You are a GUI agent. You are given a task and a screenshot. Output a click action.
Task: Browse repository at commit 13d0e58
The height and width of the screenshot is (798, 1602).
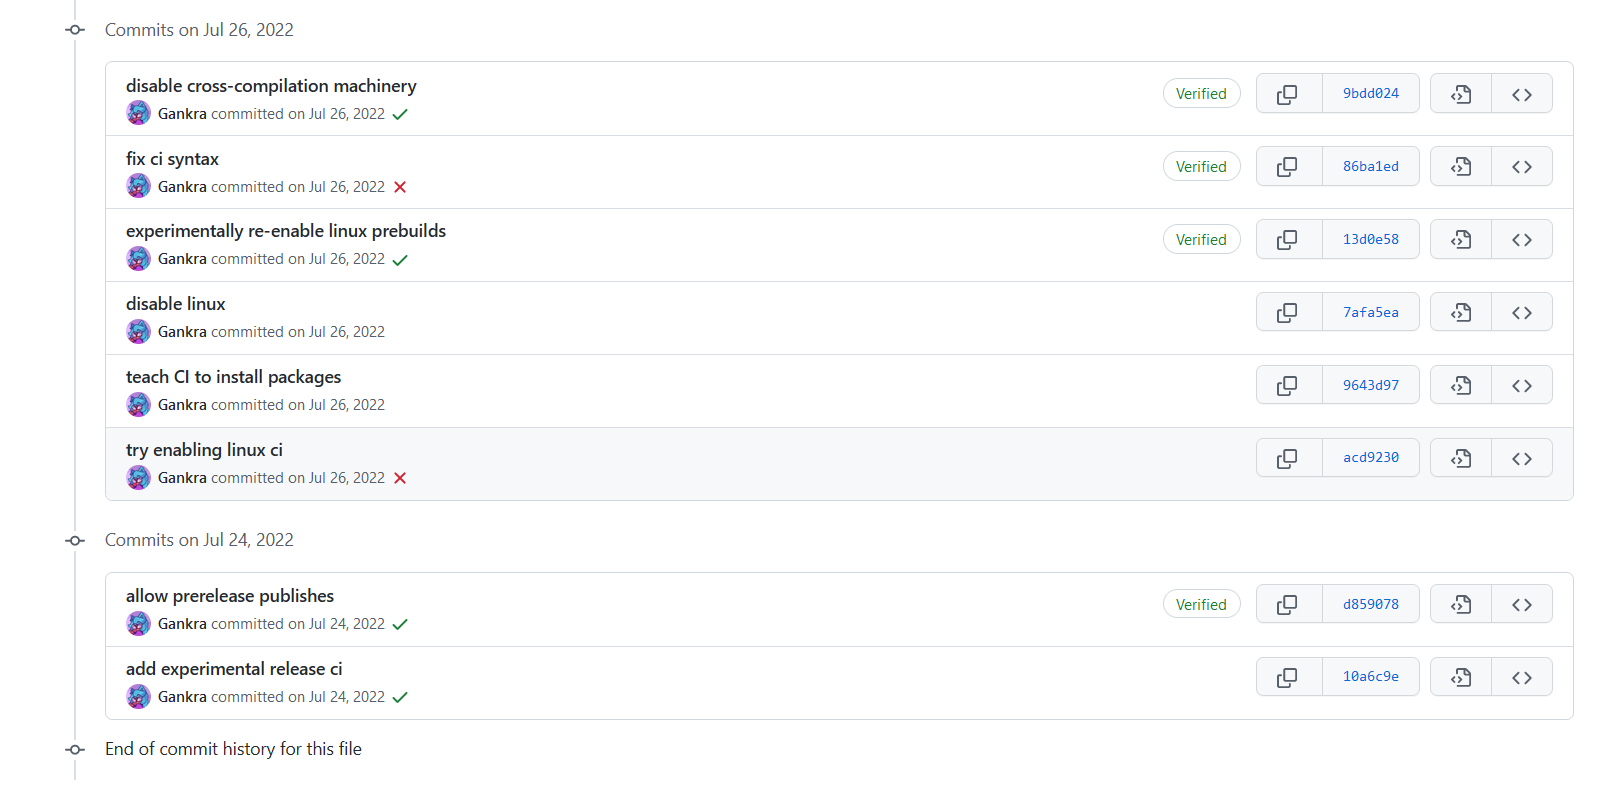pyautogui.click(x=1521, y=239)
